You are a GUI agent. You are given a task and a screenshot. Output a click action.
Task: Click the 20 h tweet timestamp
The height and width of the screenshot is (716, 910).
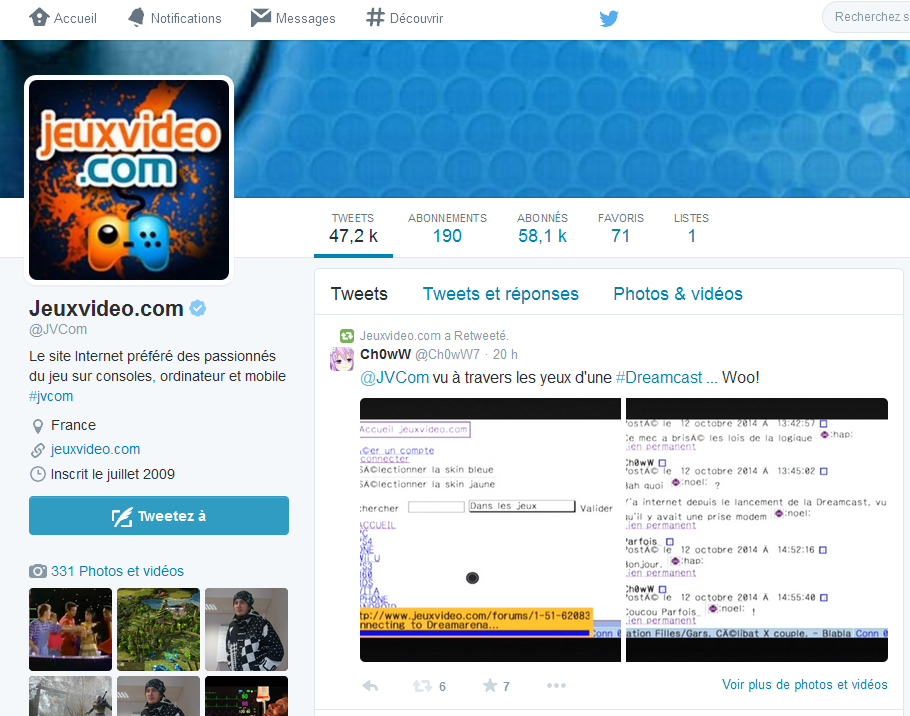(505, 354)
